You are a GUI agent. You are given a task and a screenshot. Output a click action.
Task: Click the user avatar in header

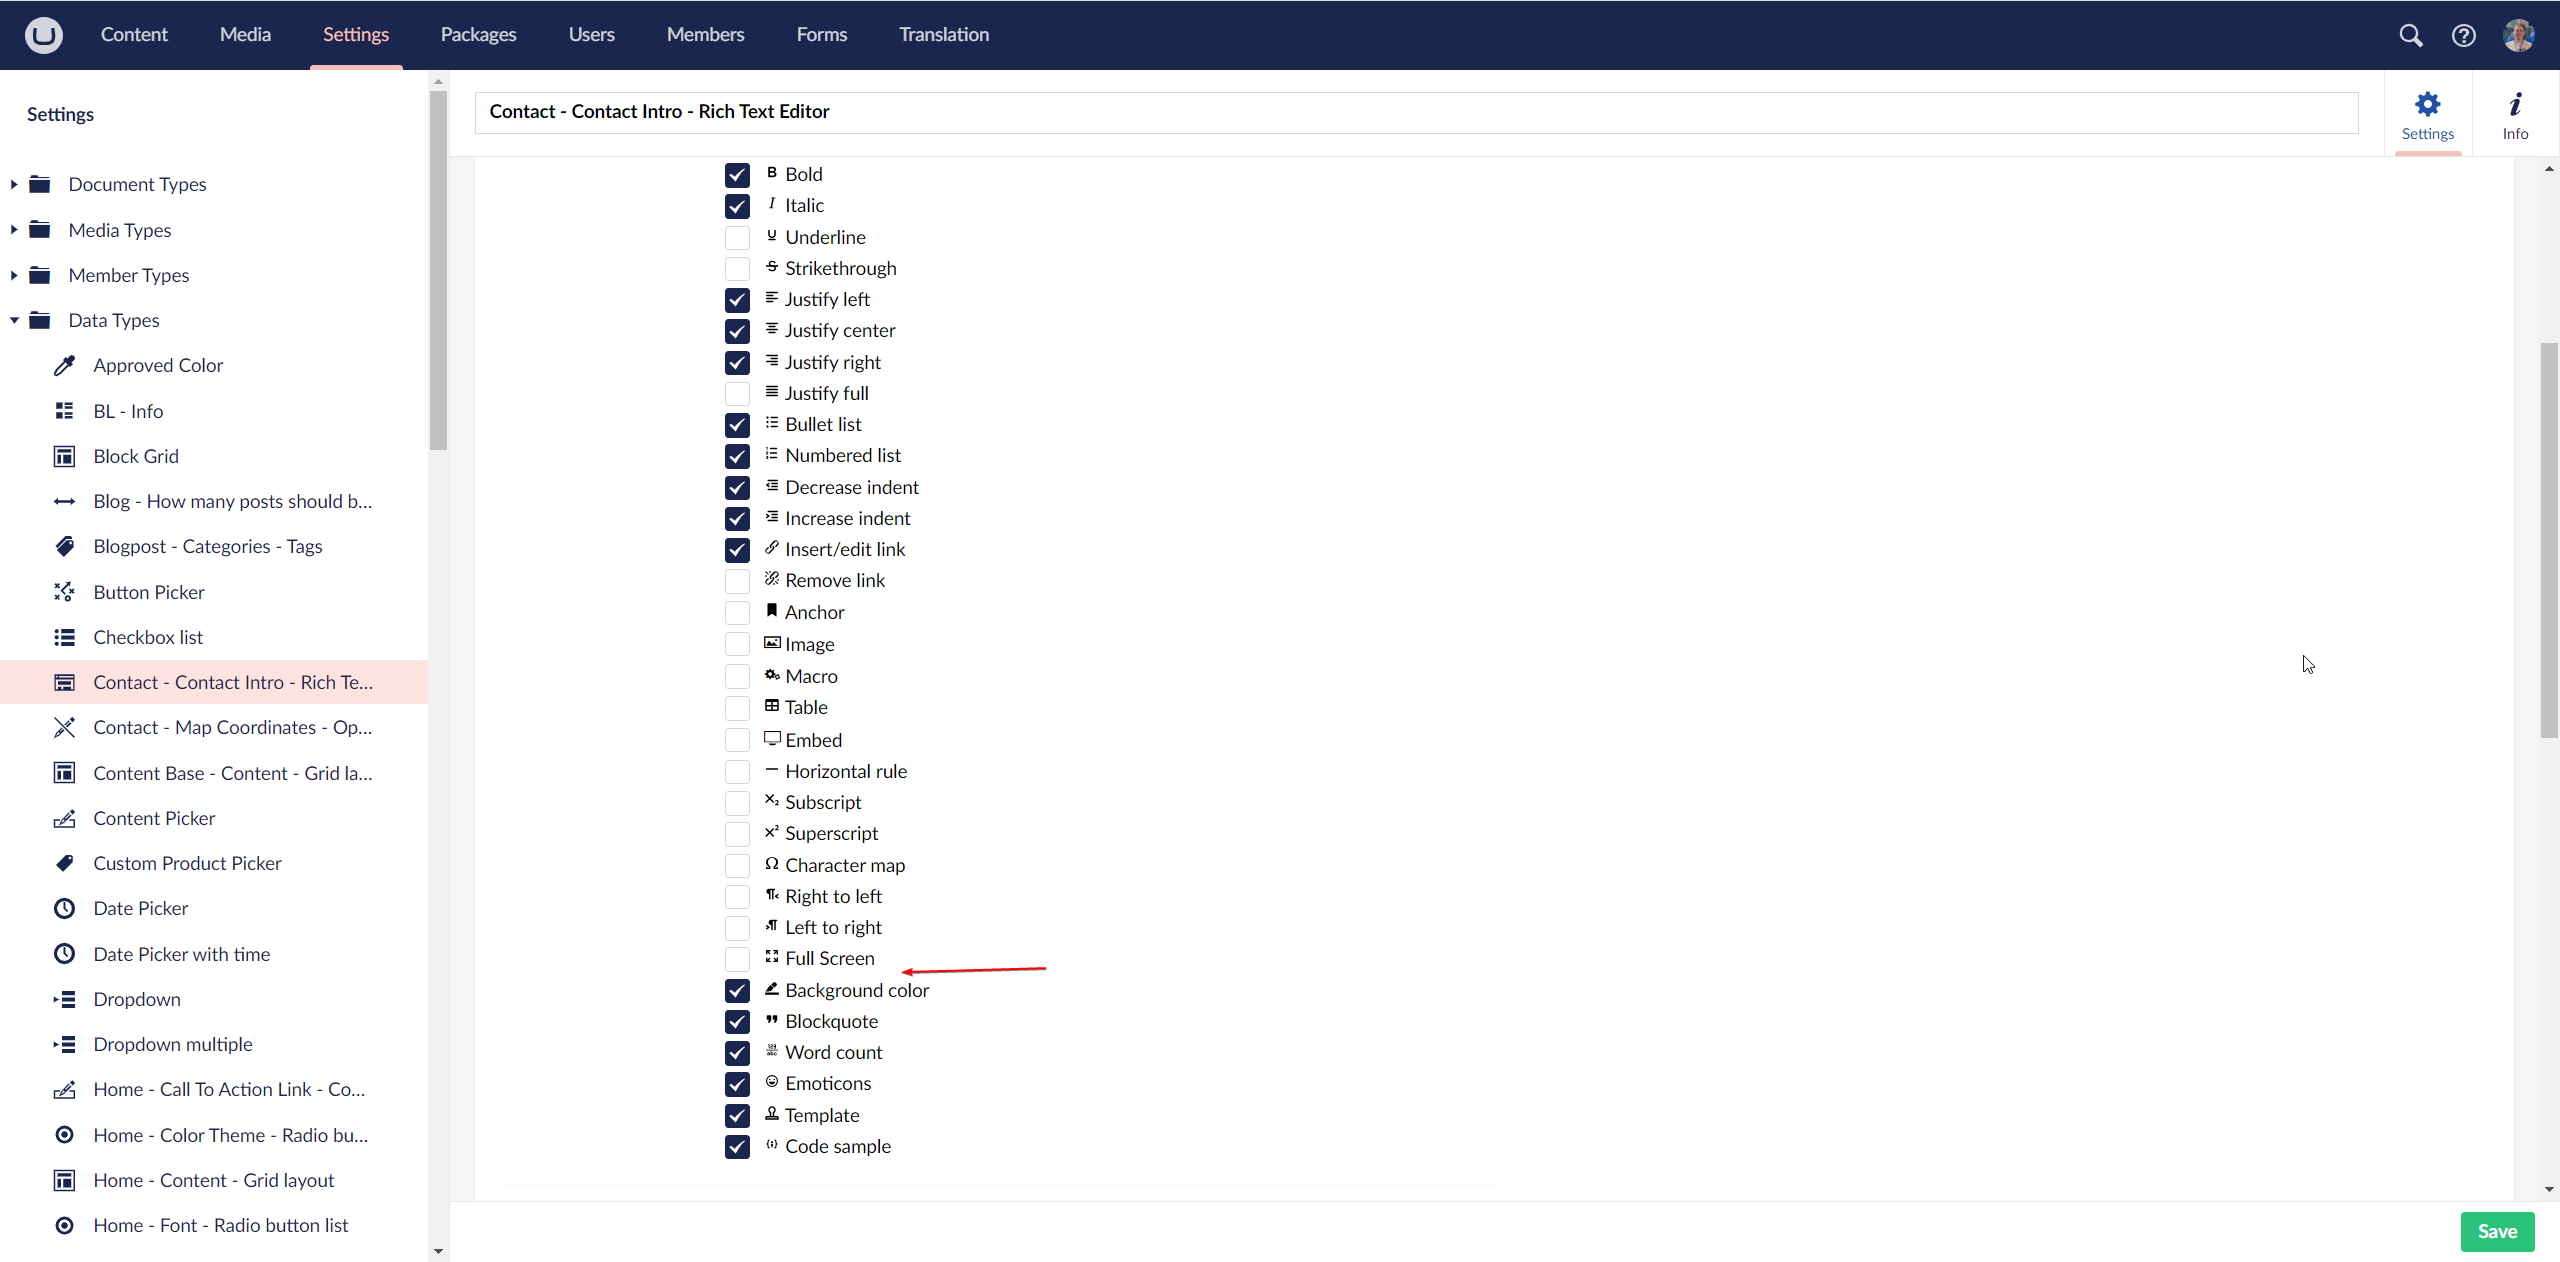(x=2517, y=35)
